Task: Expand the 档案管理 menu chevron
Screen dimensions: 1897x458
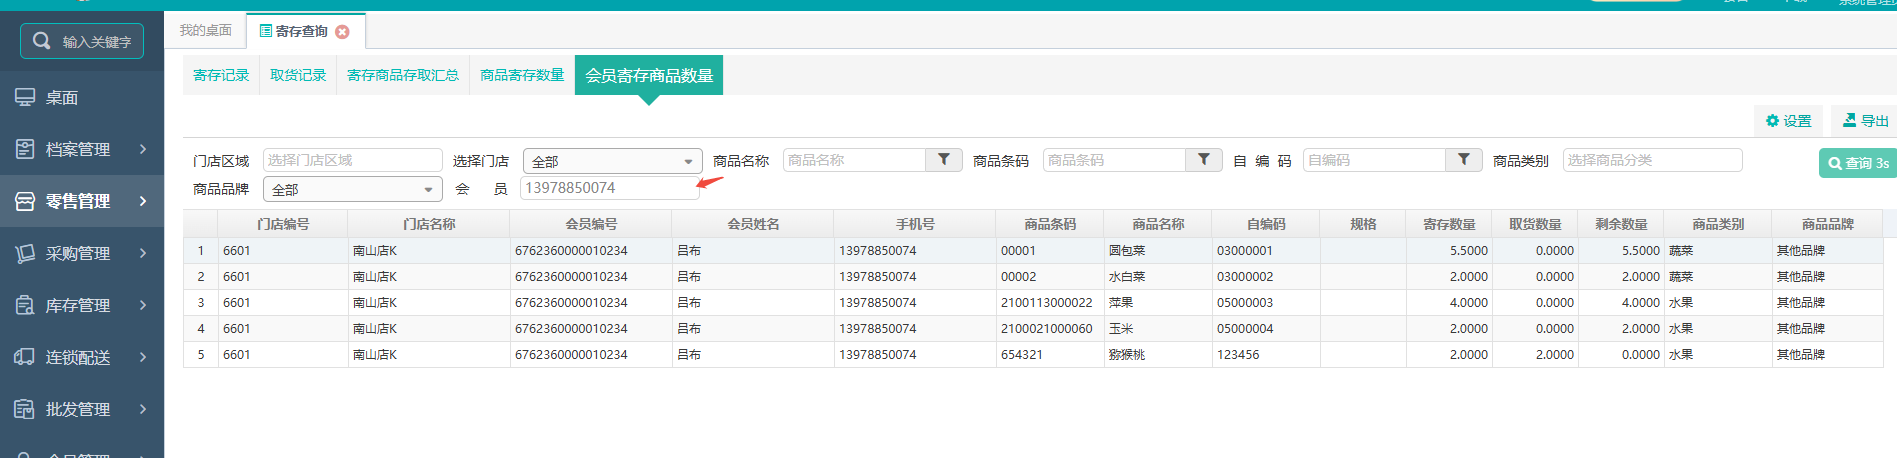Action: pos(143,149)
